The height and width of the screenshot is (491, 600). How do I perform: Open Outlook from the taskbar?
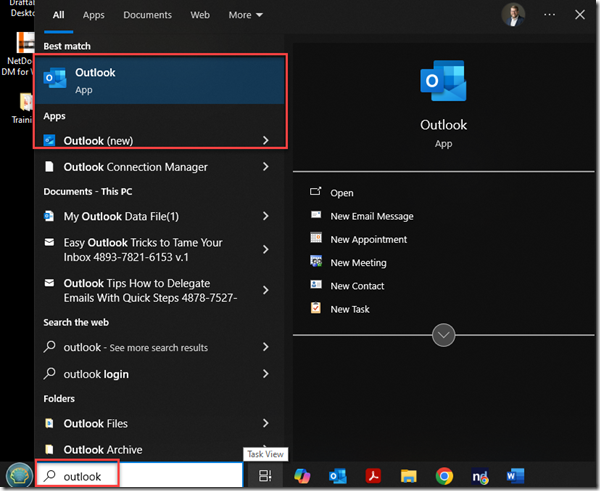[x=338, y=476]
